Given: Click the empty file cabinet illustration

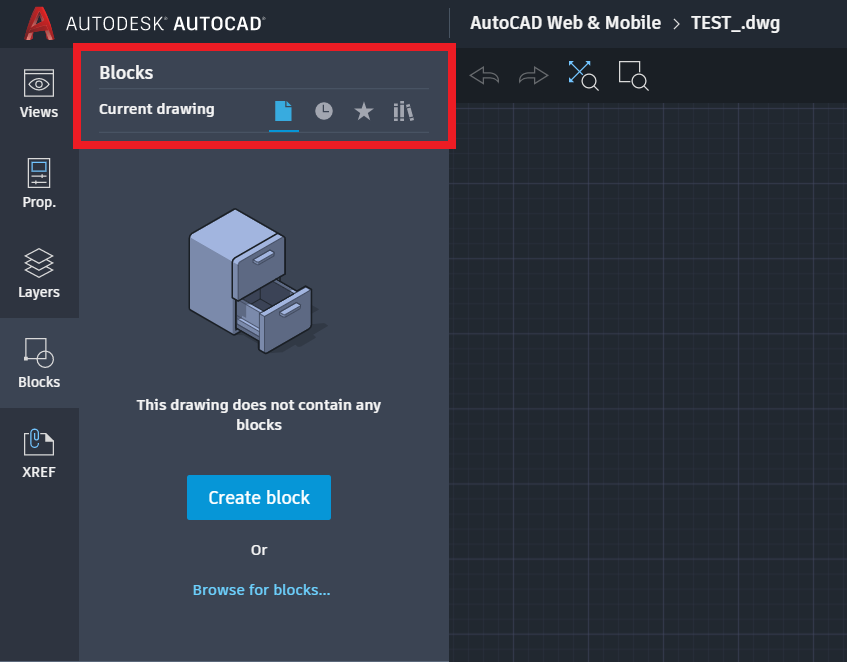Looking at the screenshot, I should pos(258,281).
